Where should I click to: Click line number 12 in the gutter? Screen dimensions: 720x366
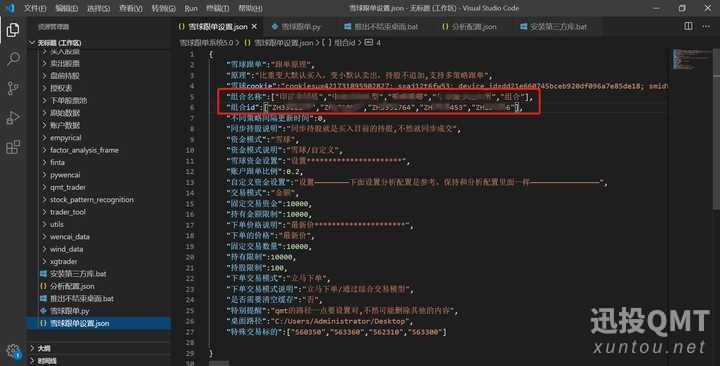click(190, 172)
